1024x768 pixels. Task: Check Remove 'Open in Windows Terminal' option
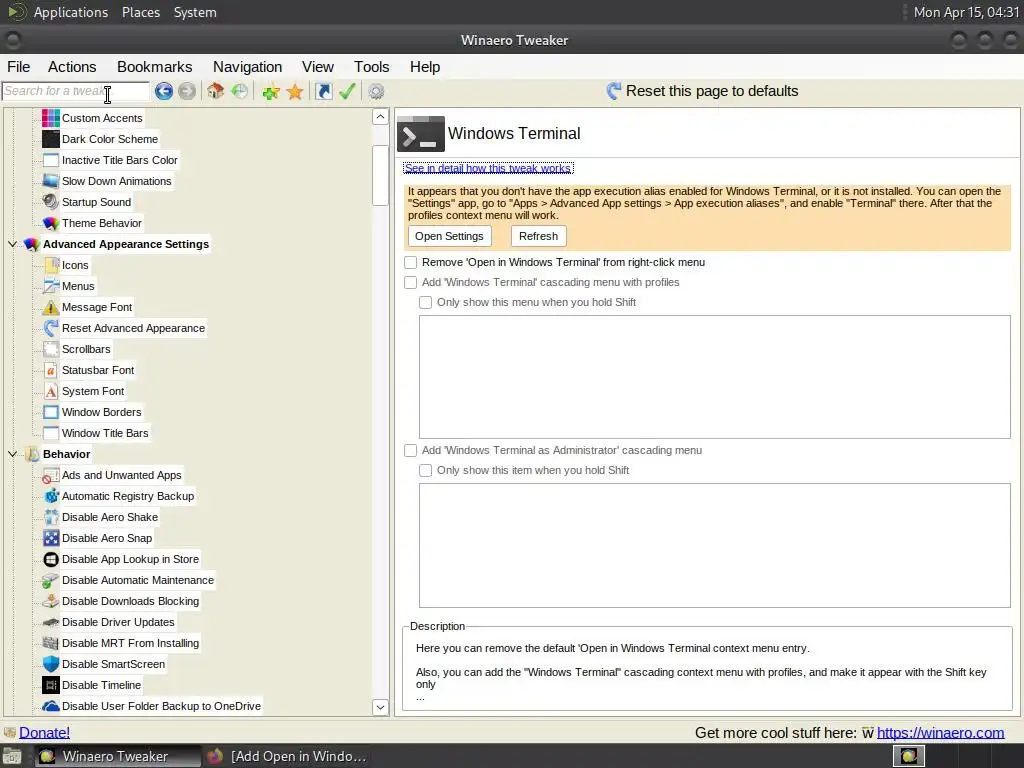coord(410,263)
